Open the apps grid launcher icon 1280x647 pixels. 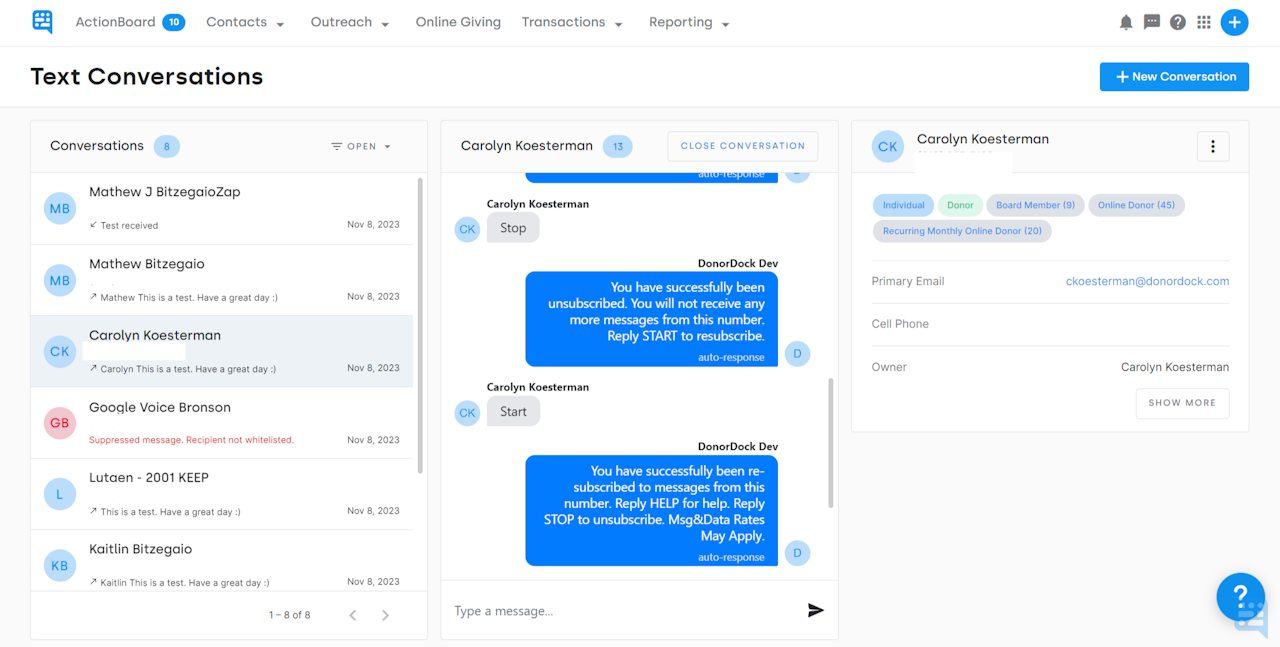(x=1204, y=21)
